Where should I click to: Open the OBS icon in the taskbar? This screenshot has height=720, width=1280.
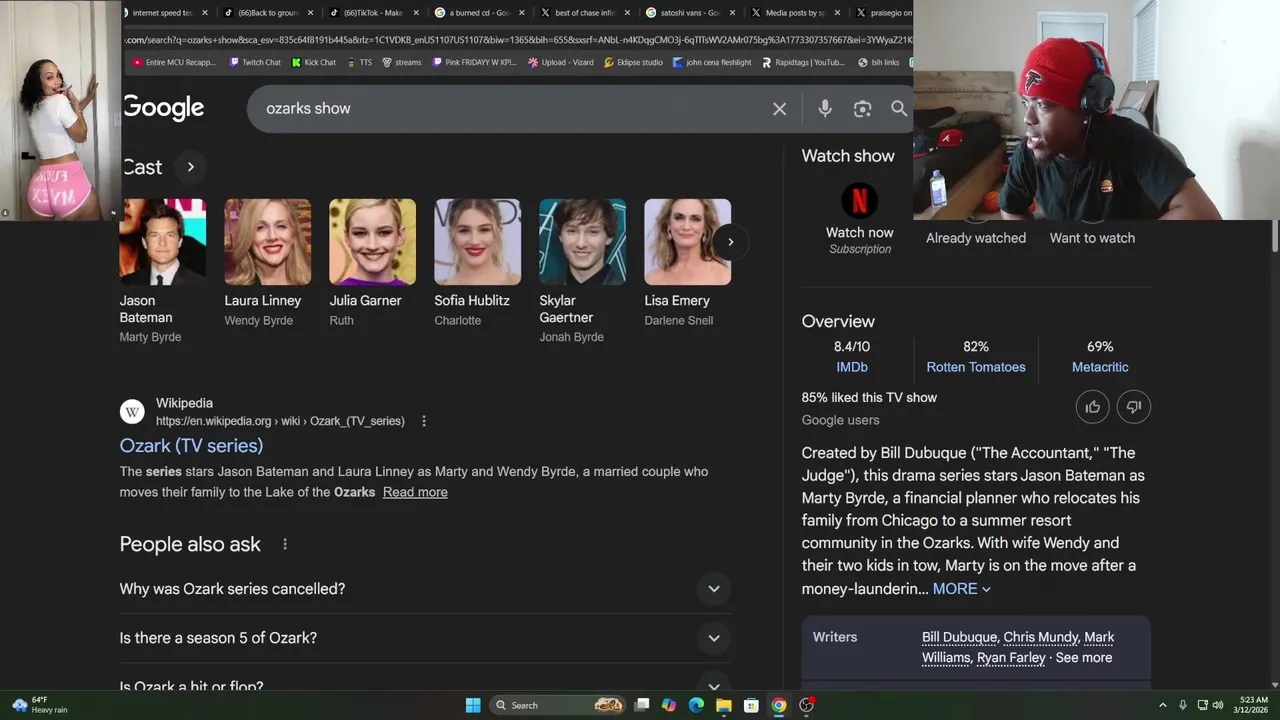point(806,705)
